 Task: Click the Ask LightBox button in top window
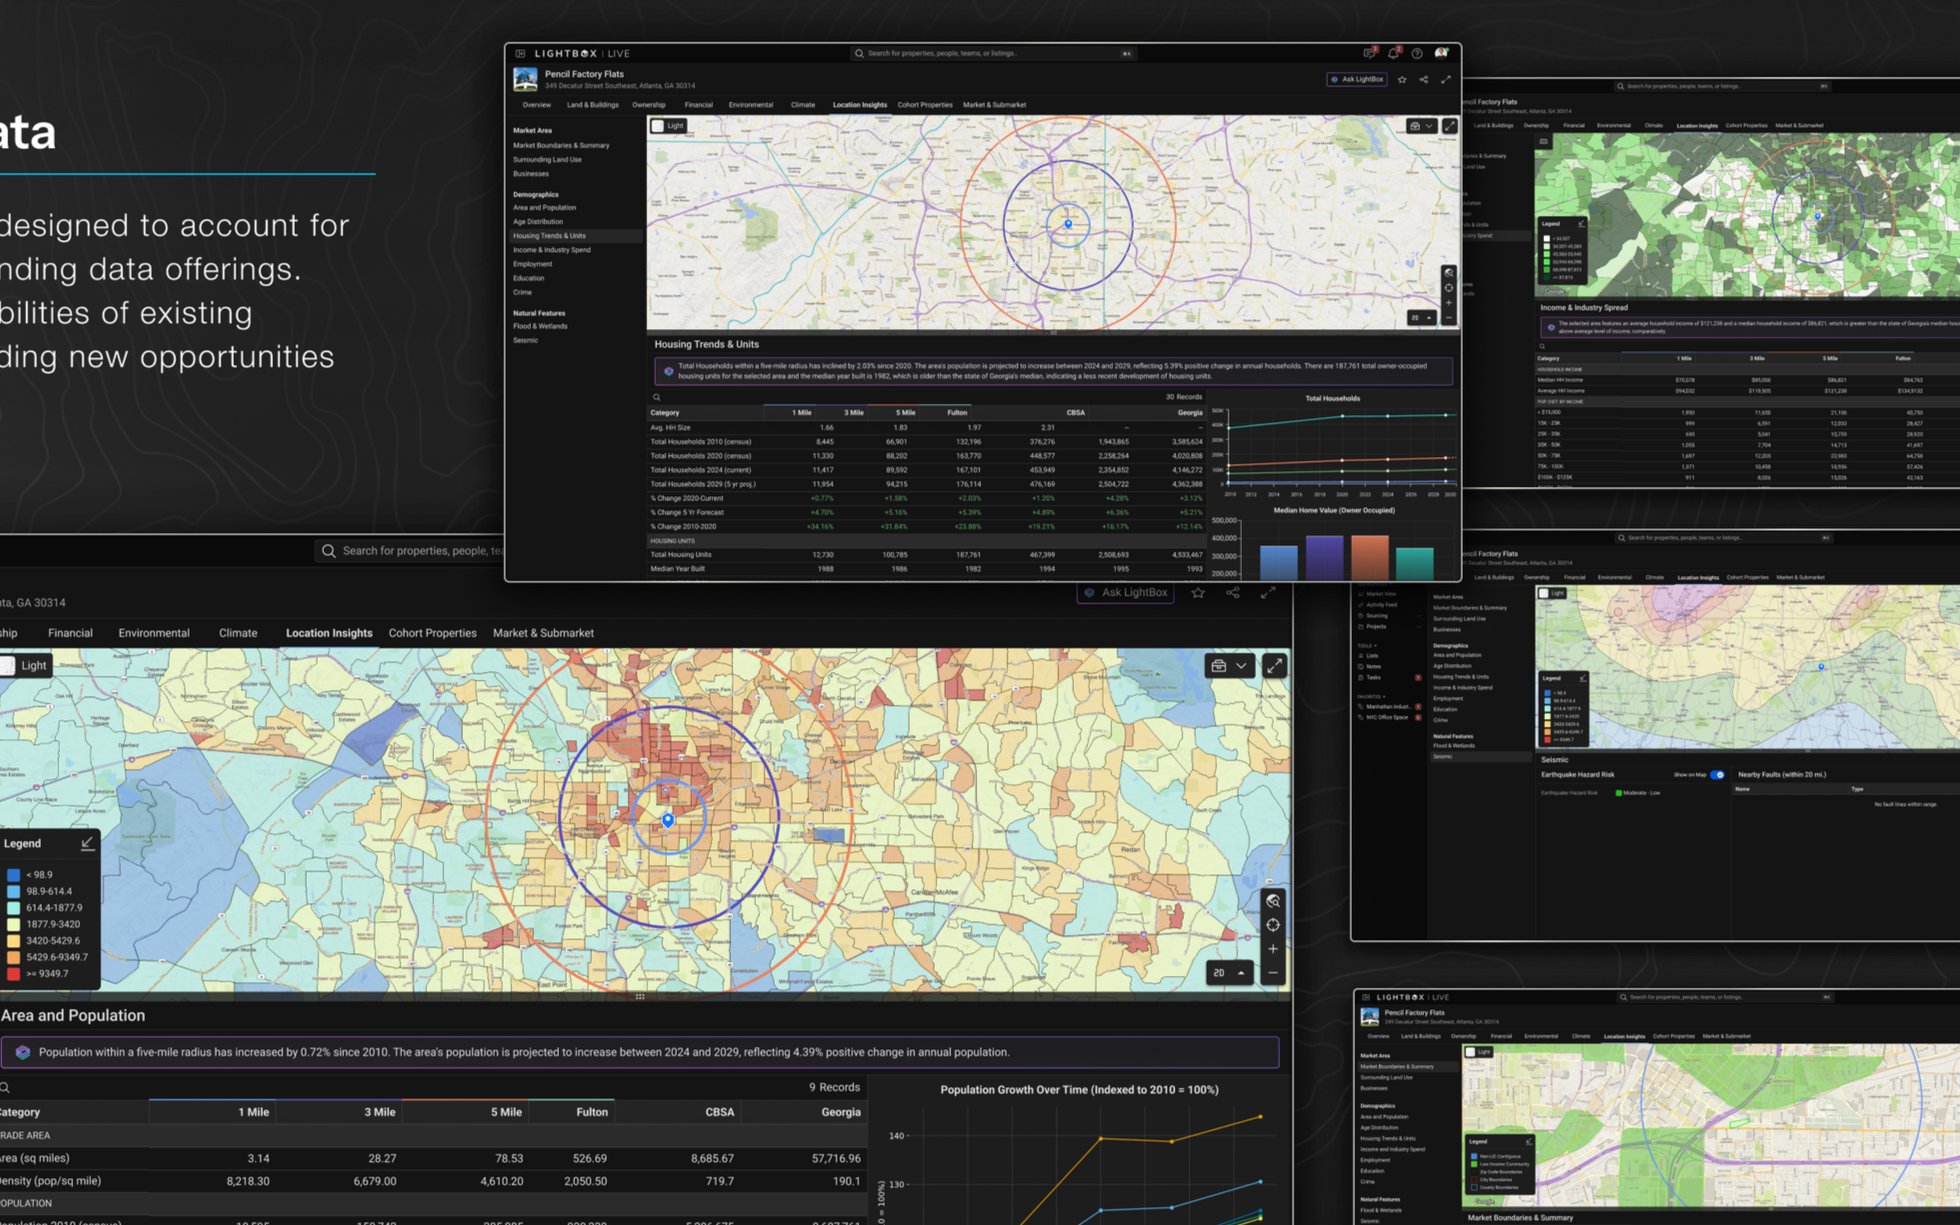(1357, 79)
